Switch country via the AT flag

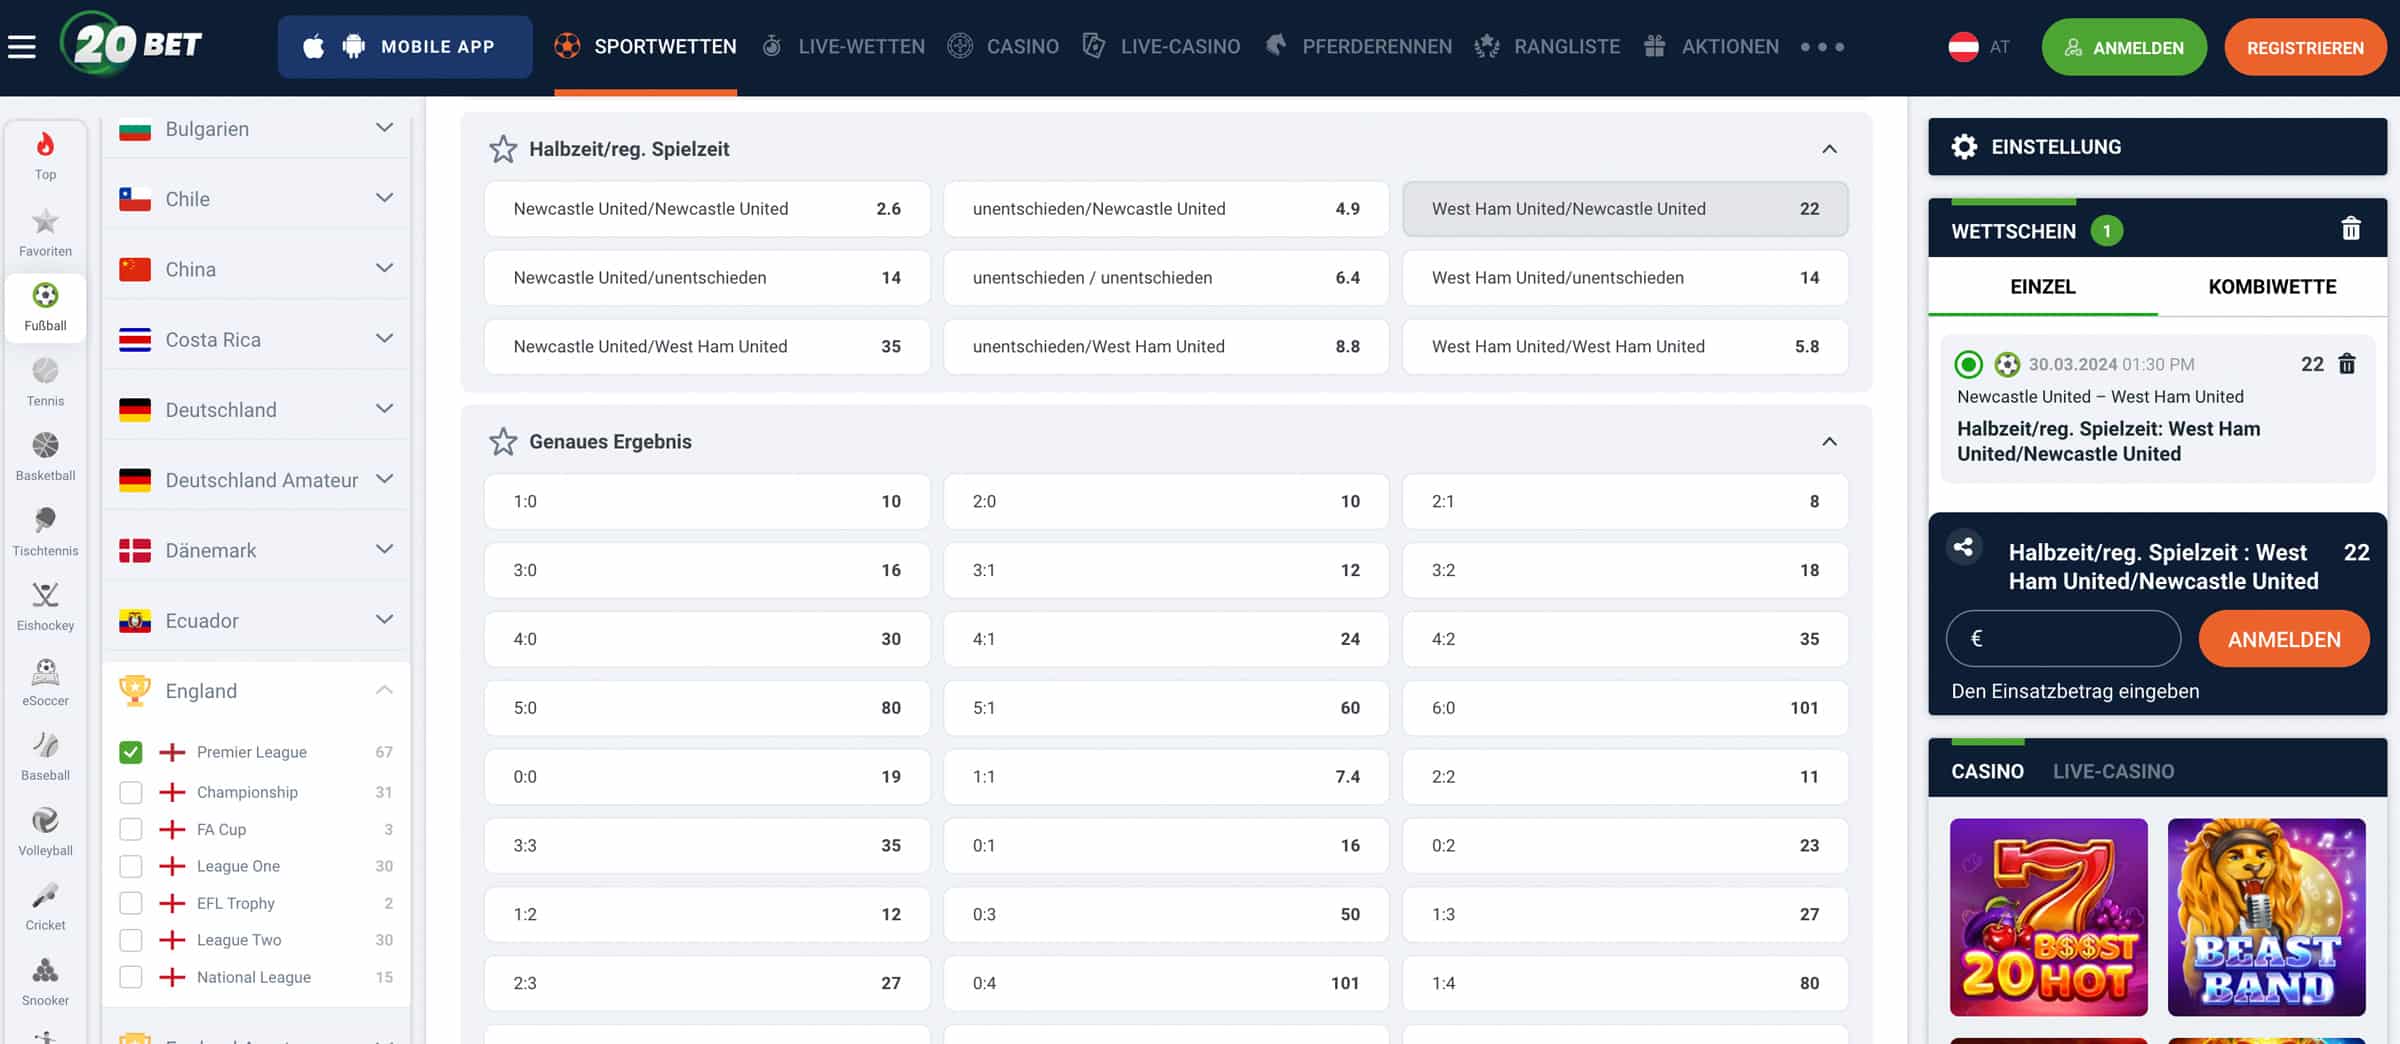click(1963, 47)
